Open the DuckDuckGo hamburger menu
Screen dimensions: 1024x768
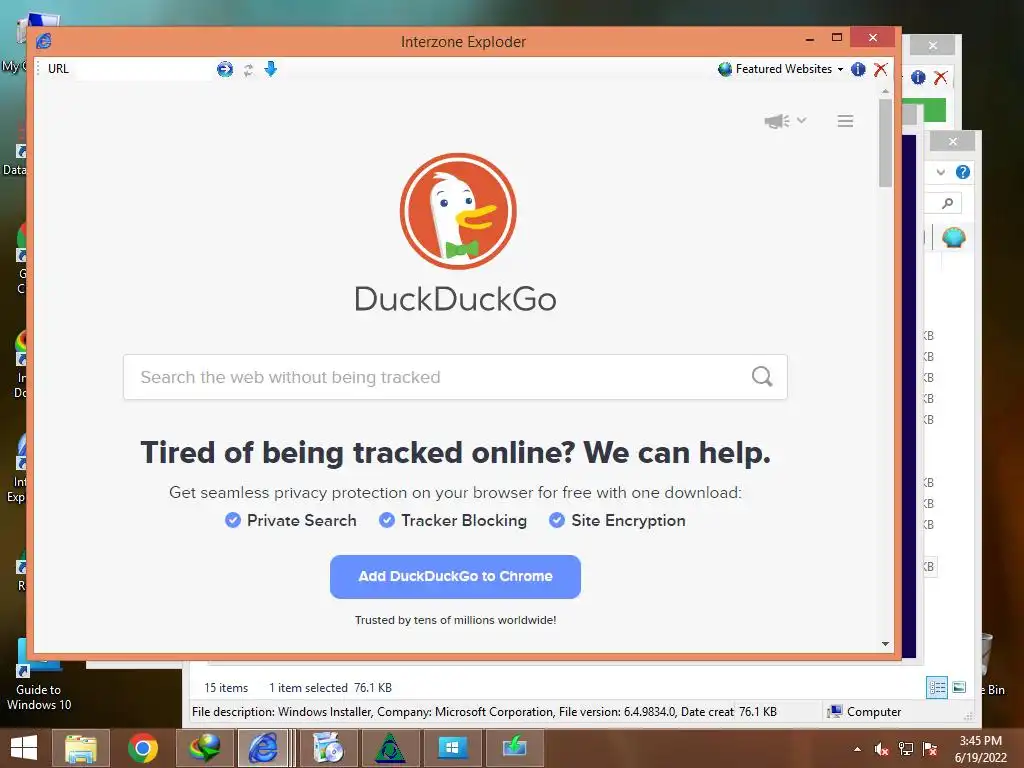(845, 121)
